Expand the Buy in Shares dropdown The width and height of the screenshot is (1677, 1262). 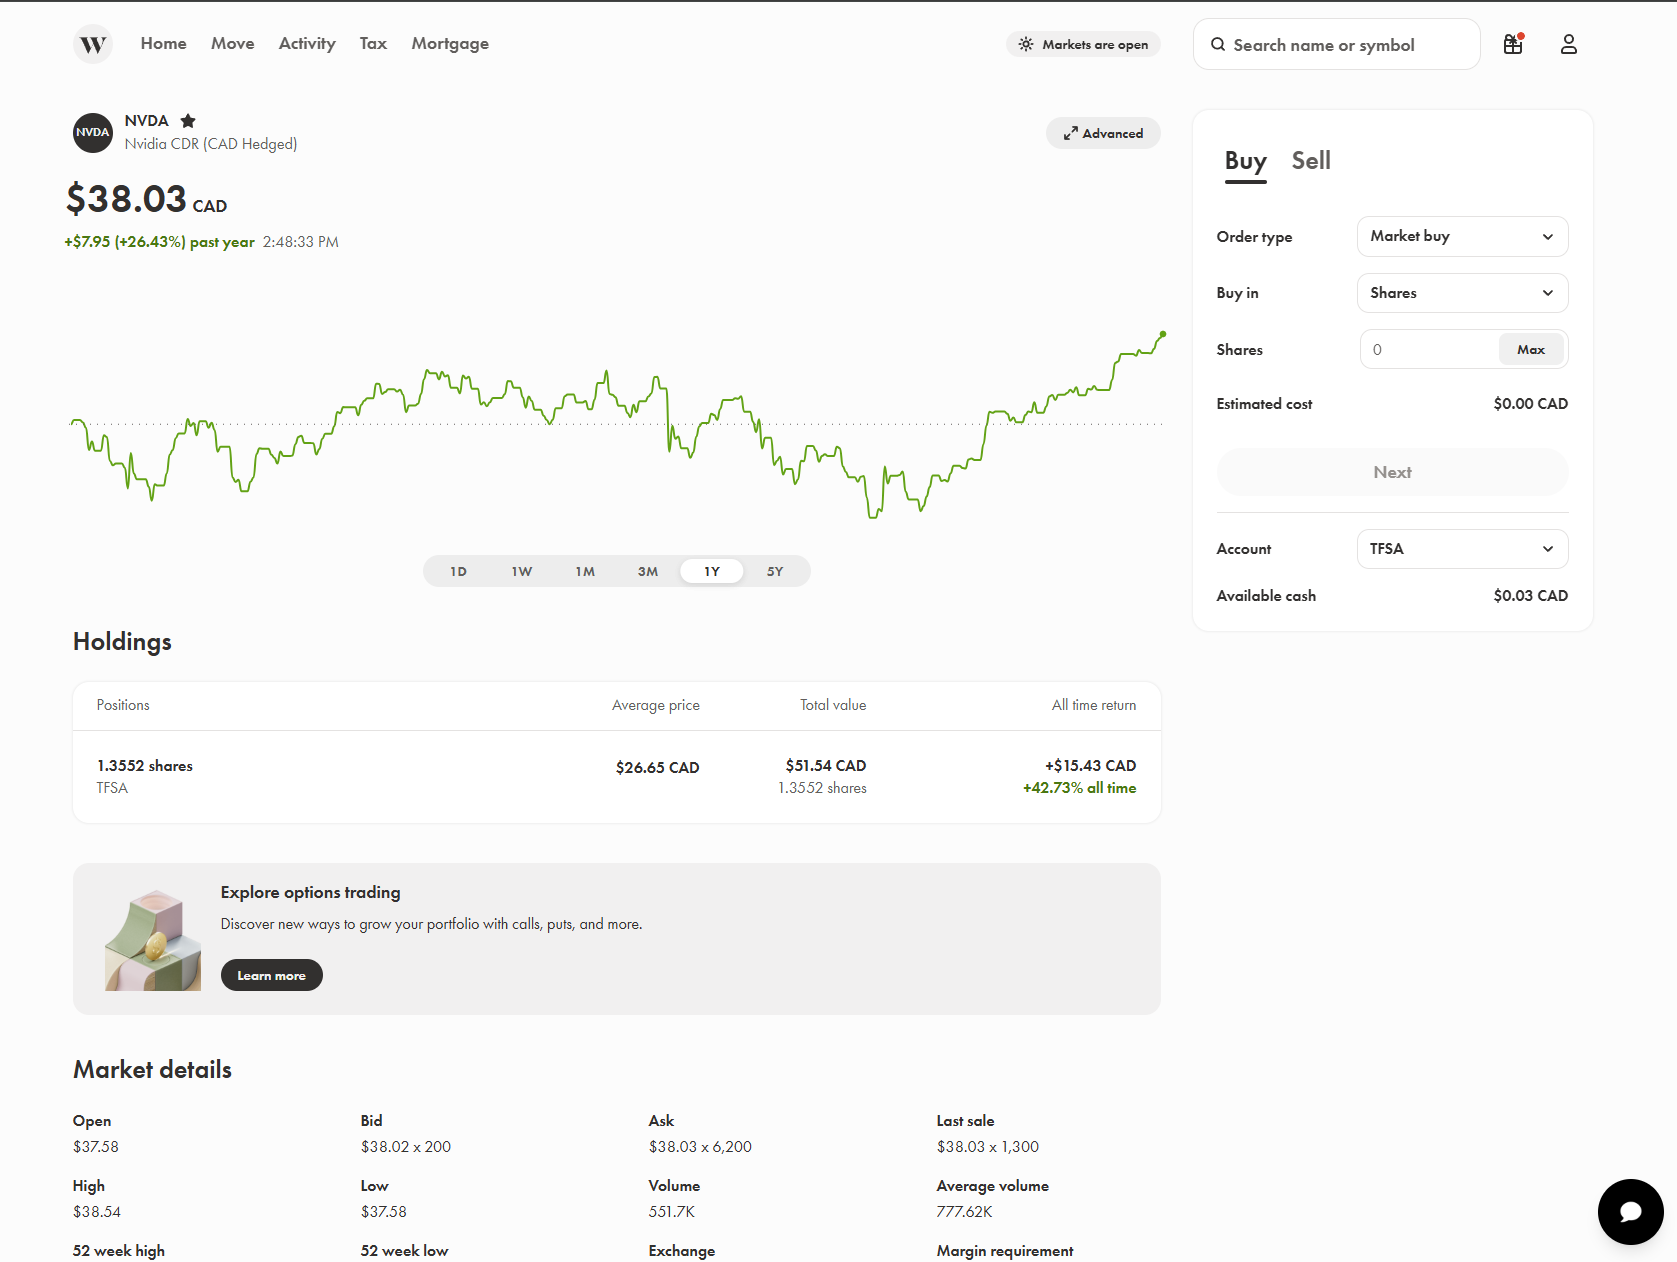pos(1462,293)
